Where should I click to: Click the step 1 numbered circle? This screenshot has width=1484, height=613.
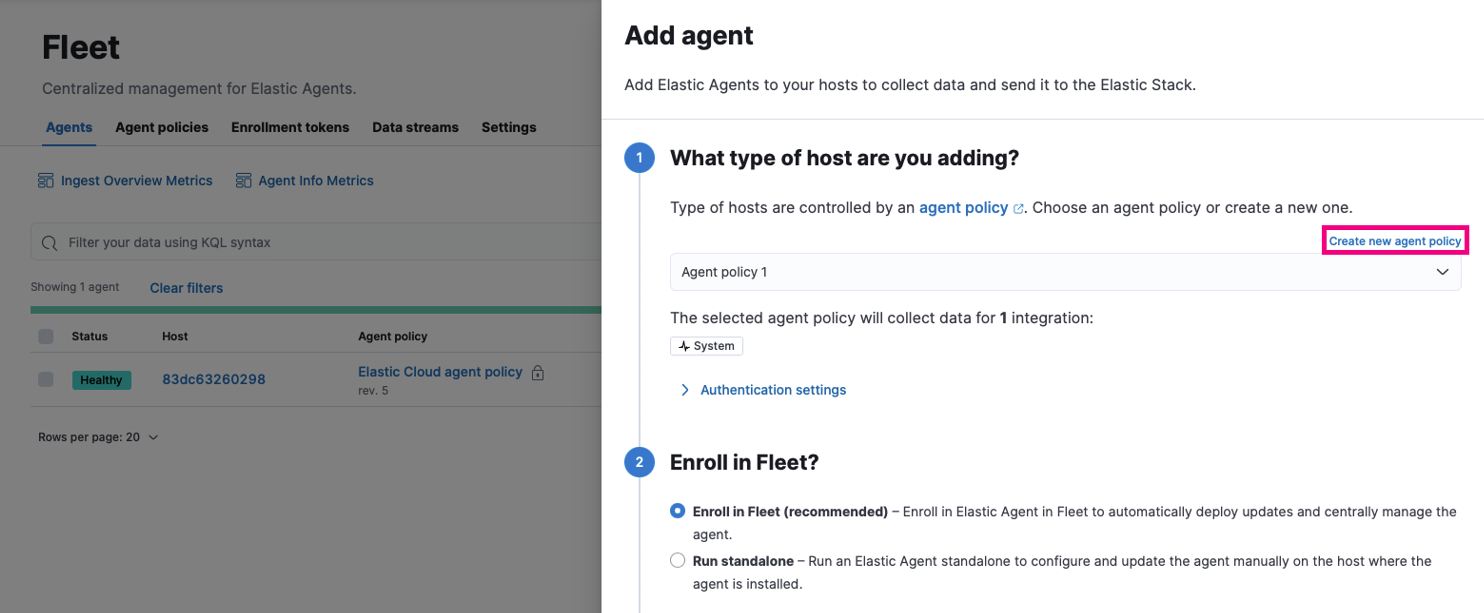639,157
